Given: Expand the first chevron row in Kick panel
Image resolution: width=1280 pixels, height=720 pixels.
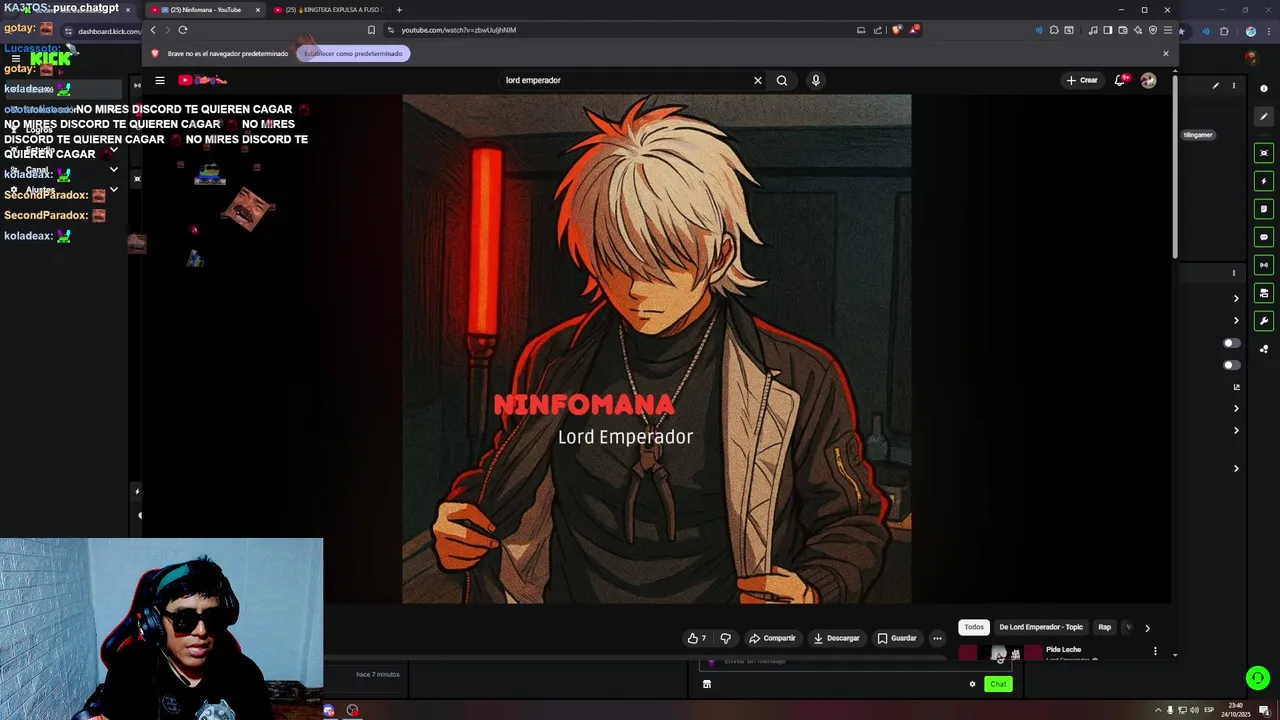Looking at the screenshot, I should click(x=1236, y=299).
